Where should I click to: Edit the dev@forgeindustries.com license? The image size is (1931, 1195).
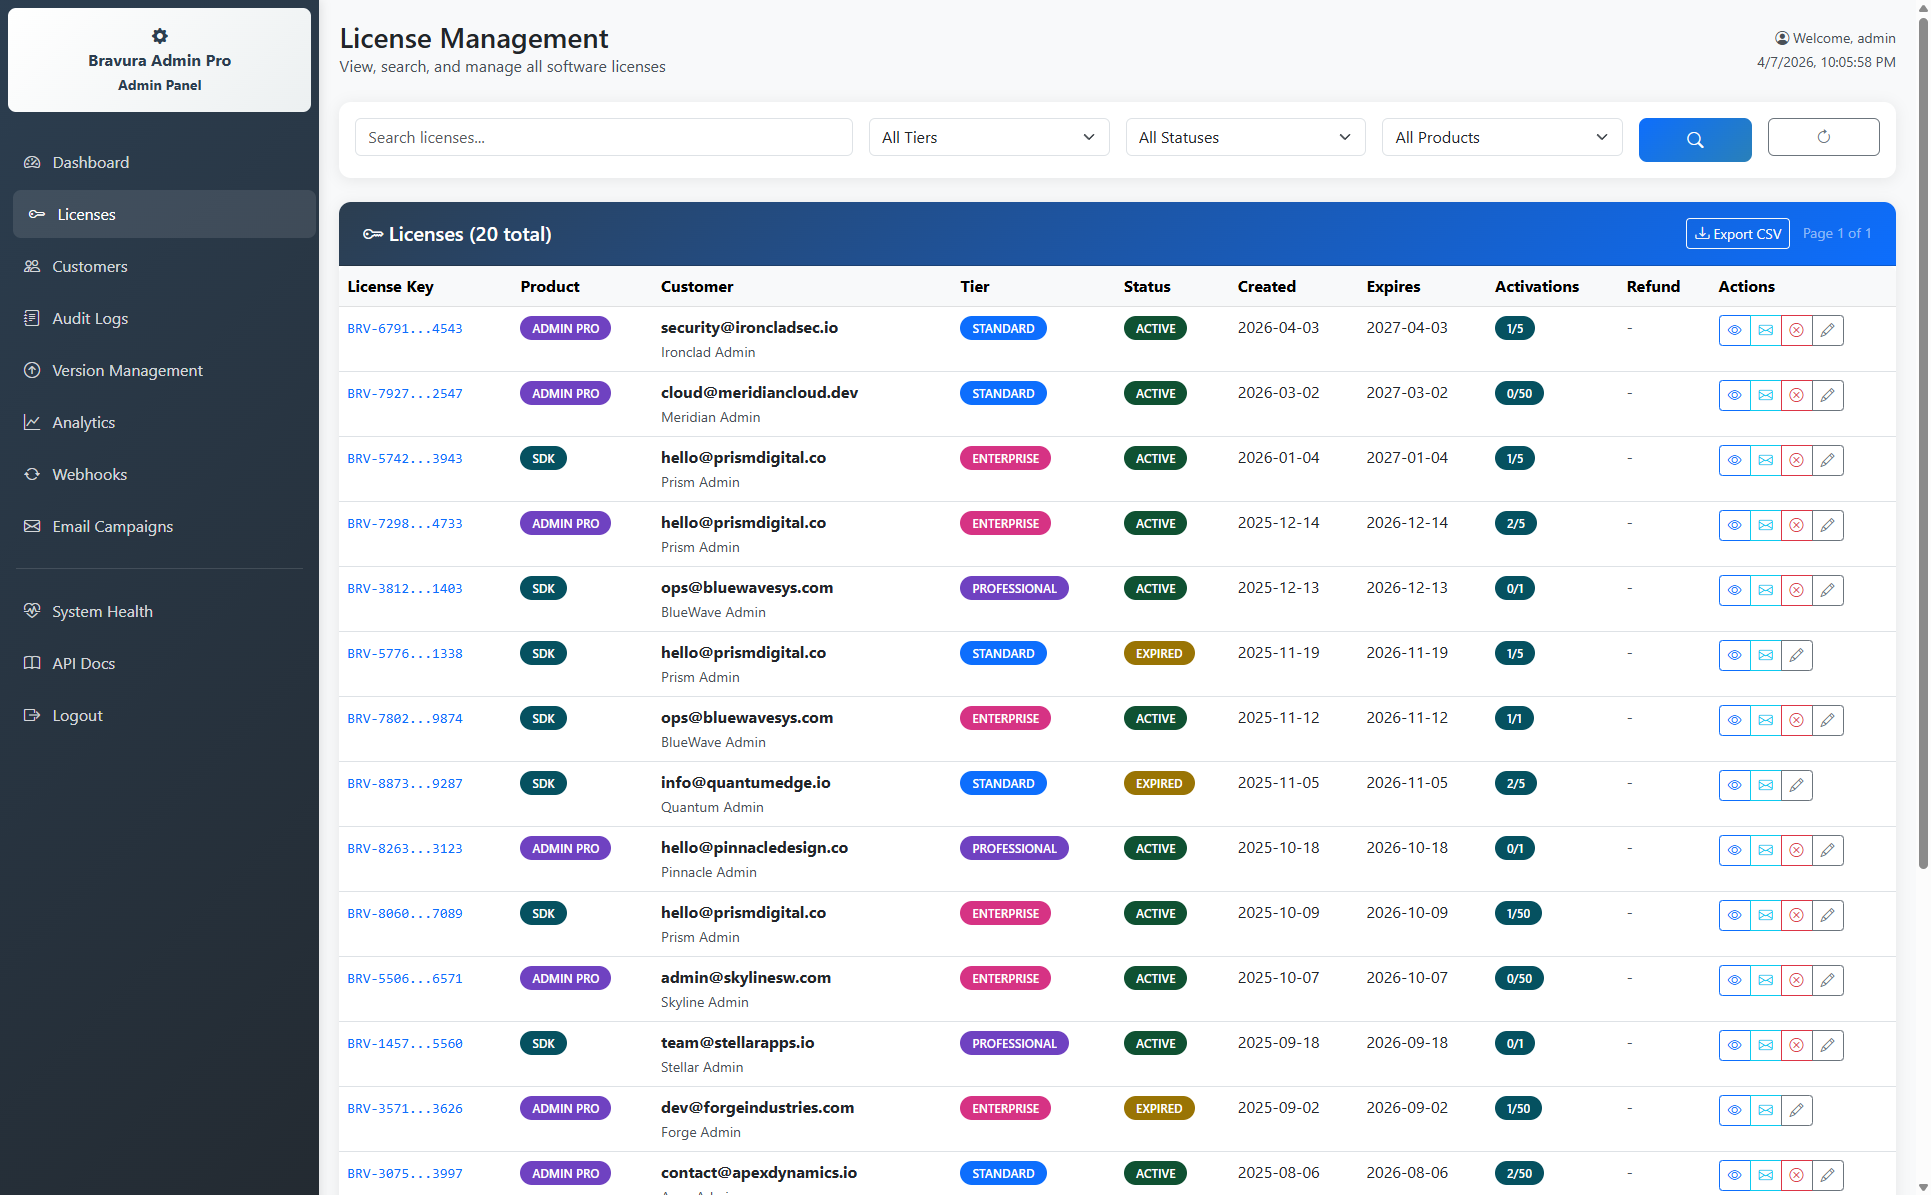1796,1110
